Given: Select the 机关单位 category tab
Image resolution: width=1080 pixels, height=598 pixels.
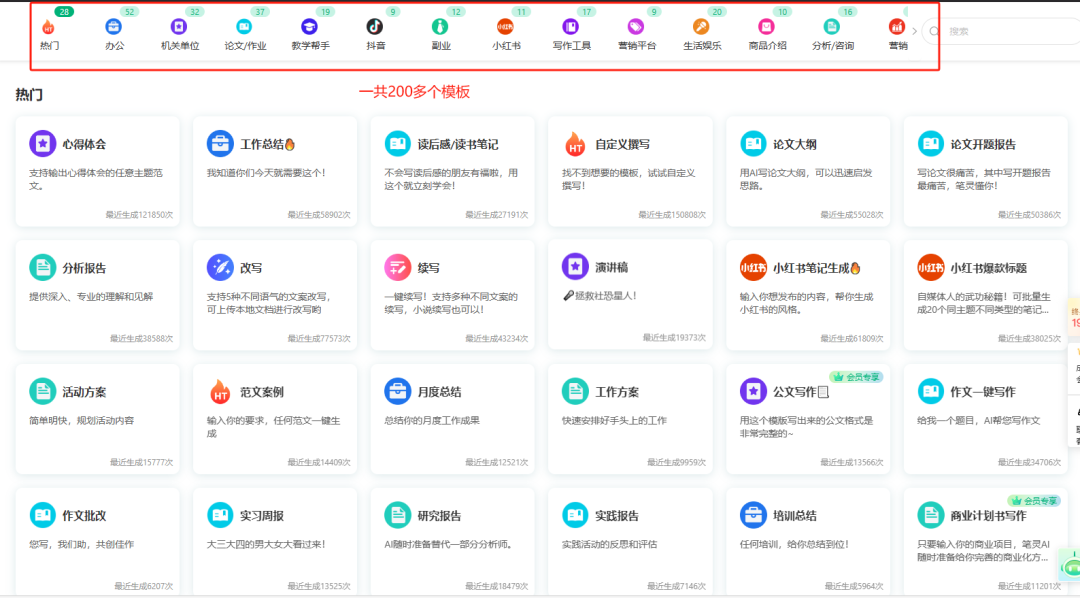Looking at the screenshot, I should pos(179,34).
